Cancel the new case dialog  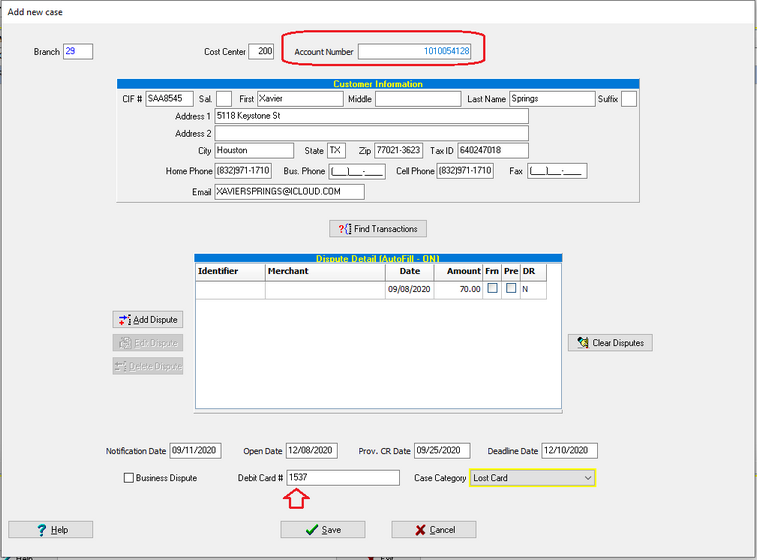[433, 530]
